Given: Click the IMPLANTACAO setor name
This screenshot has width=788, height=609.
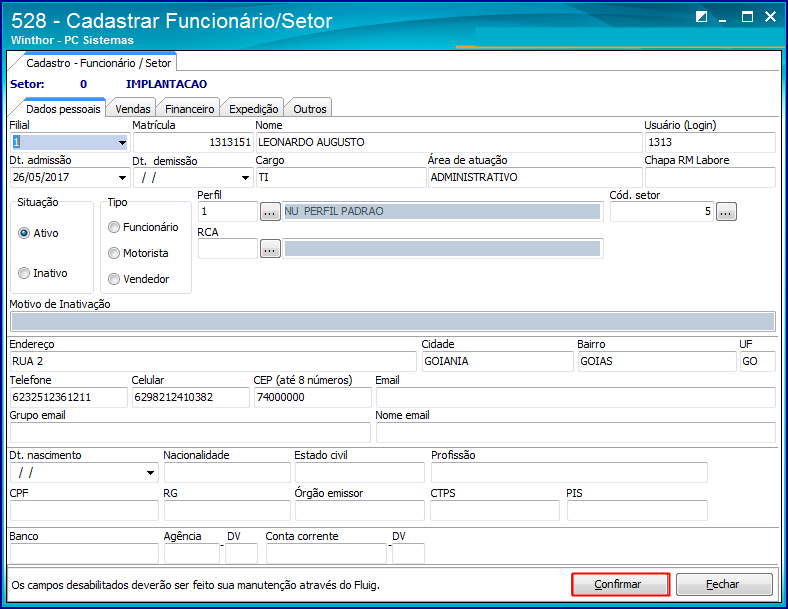Looking at the screenshot, I should pyautogui.click(x=166, y=84).
